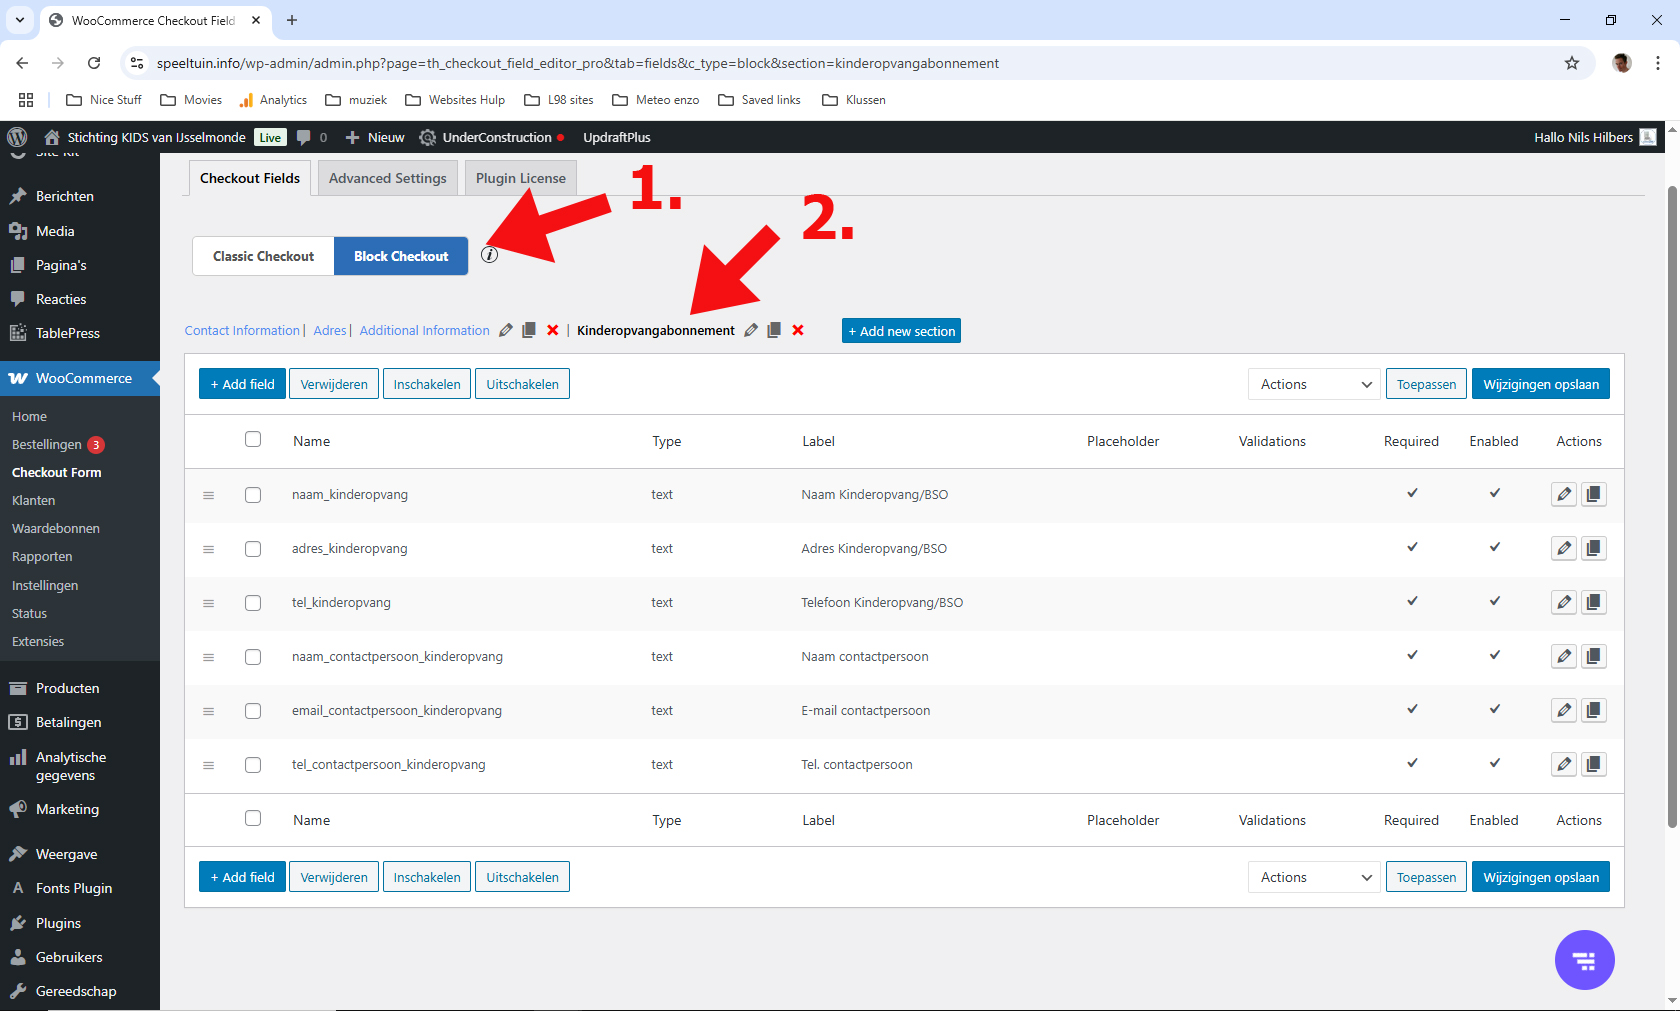This screenshot has width=1680, height=1011.
Task: Open WooCommerce Bestellingen menu item
Action: pyautogui.click(x=47, y=445)
